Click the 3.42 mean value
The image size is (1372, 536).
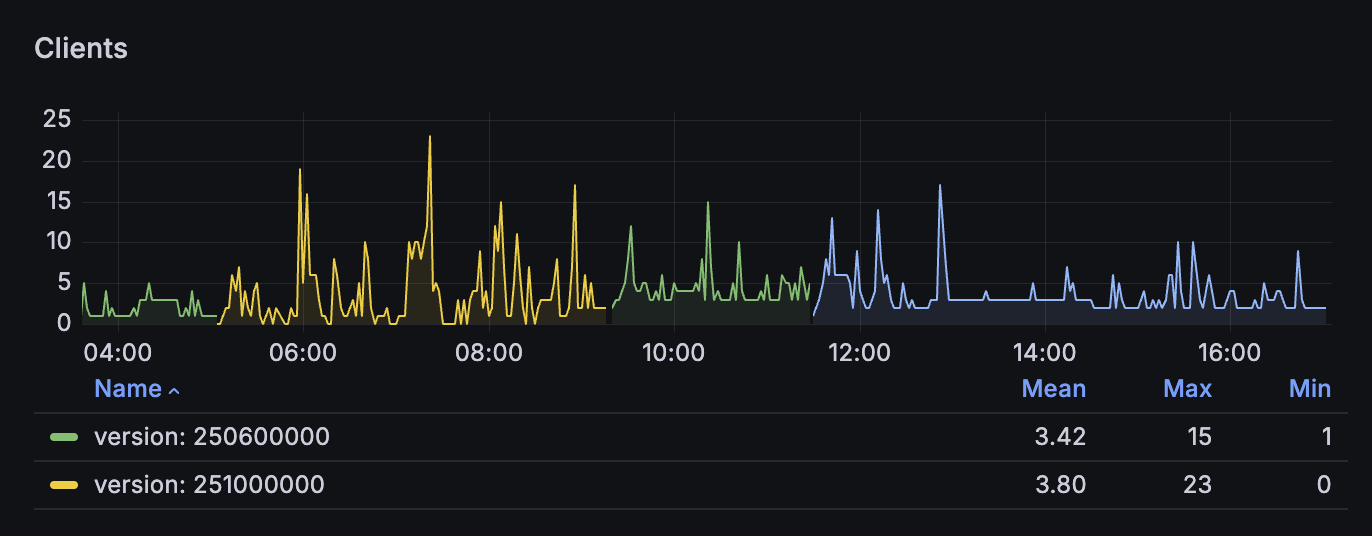[x=1062, y=437]
